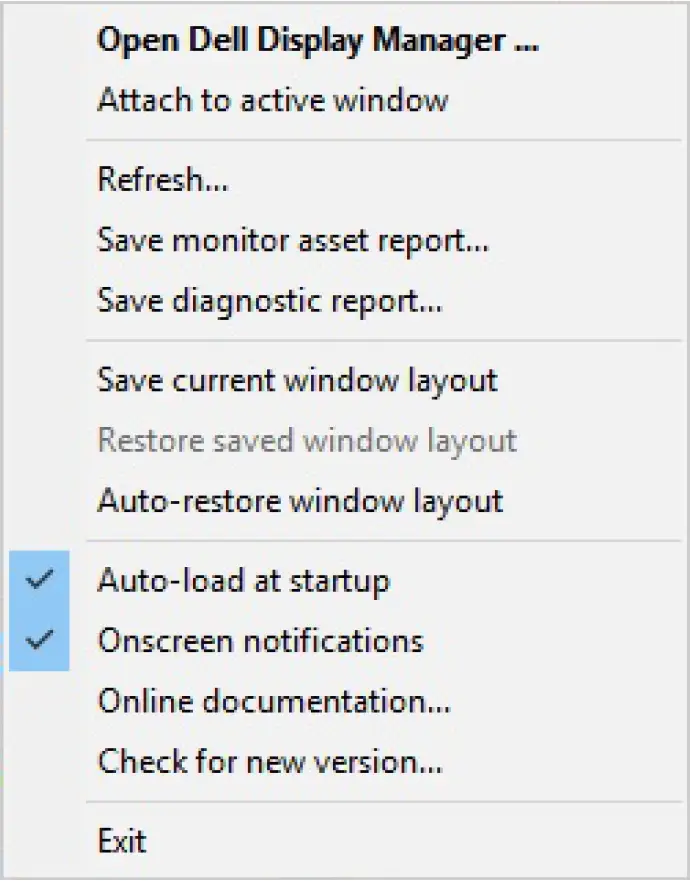Save current window layout
The width and height of the screenshot is (690, 881).
297,380
